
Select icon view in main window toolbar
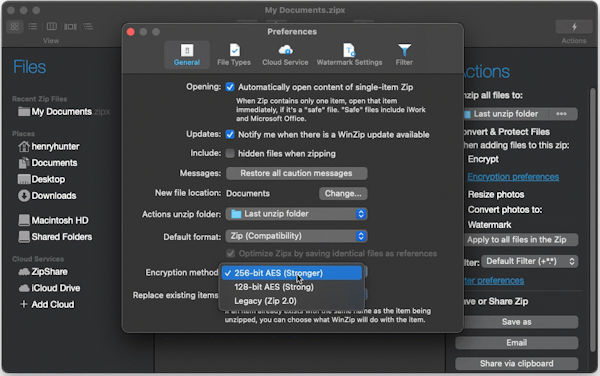coord(14,26)
